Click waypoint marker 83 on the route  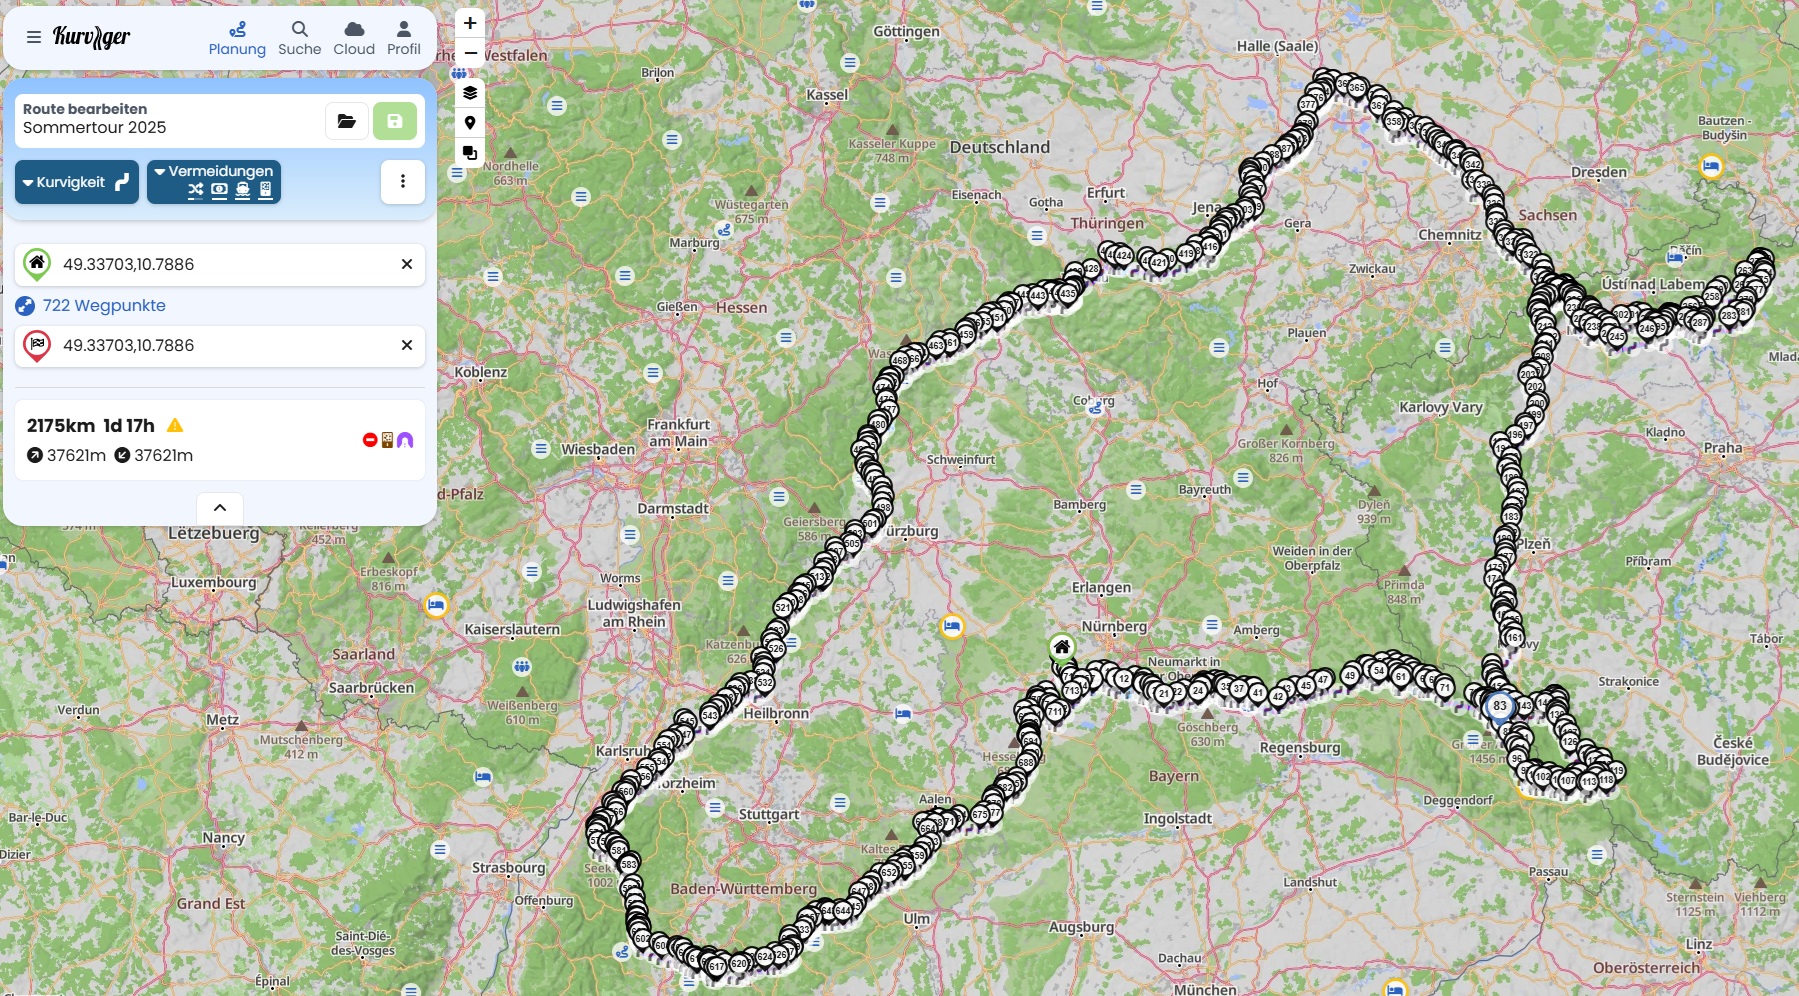point(1499,706)
